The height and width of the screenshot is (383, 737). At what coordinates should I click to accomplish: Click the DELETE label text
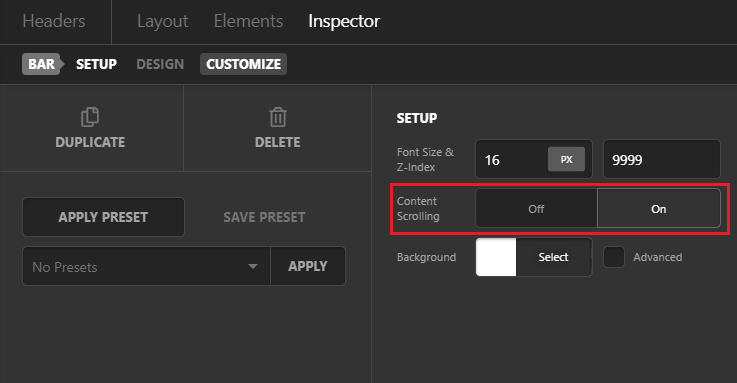pyautogui.click(x=277, y=142)
